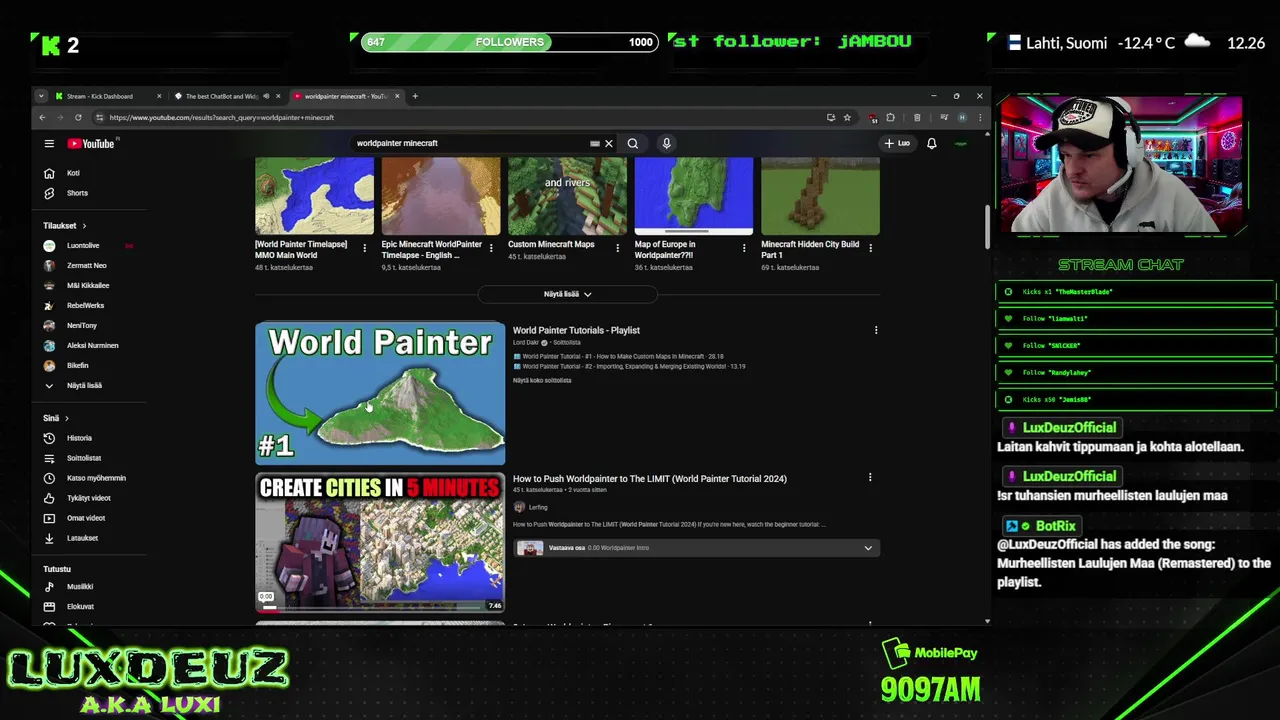The width and height of the screenshot is (1280, 720).
Task: Close the Stream - Kick Dashboard tab
Action: point(159,96)
